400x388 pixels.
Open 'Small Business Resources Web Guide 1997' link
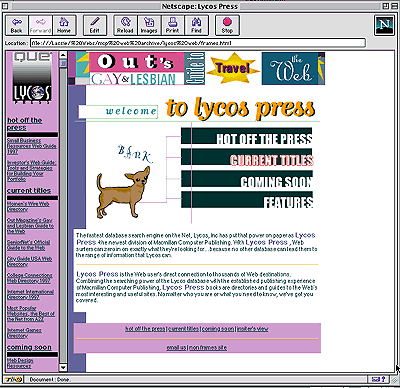[x=32, y=146]
